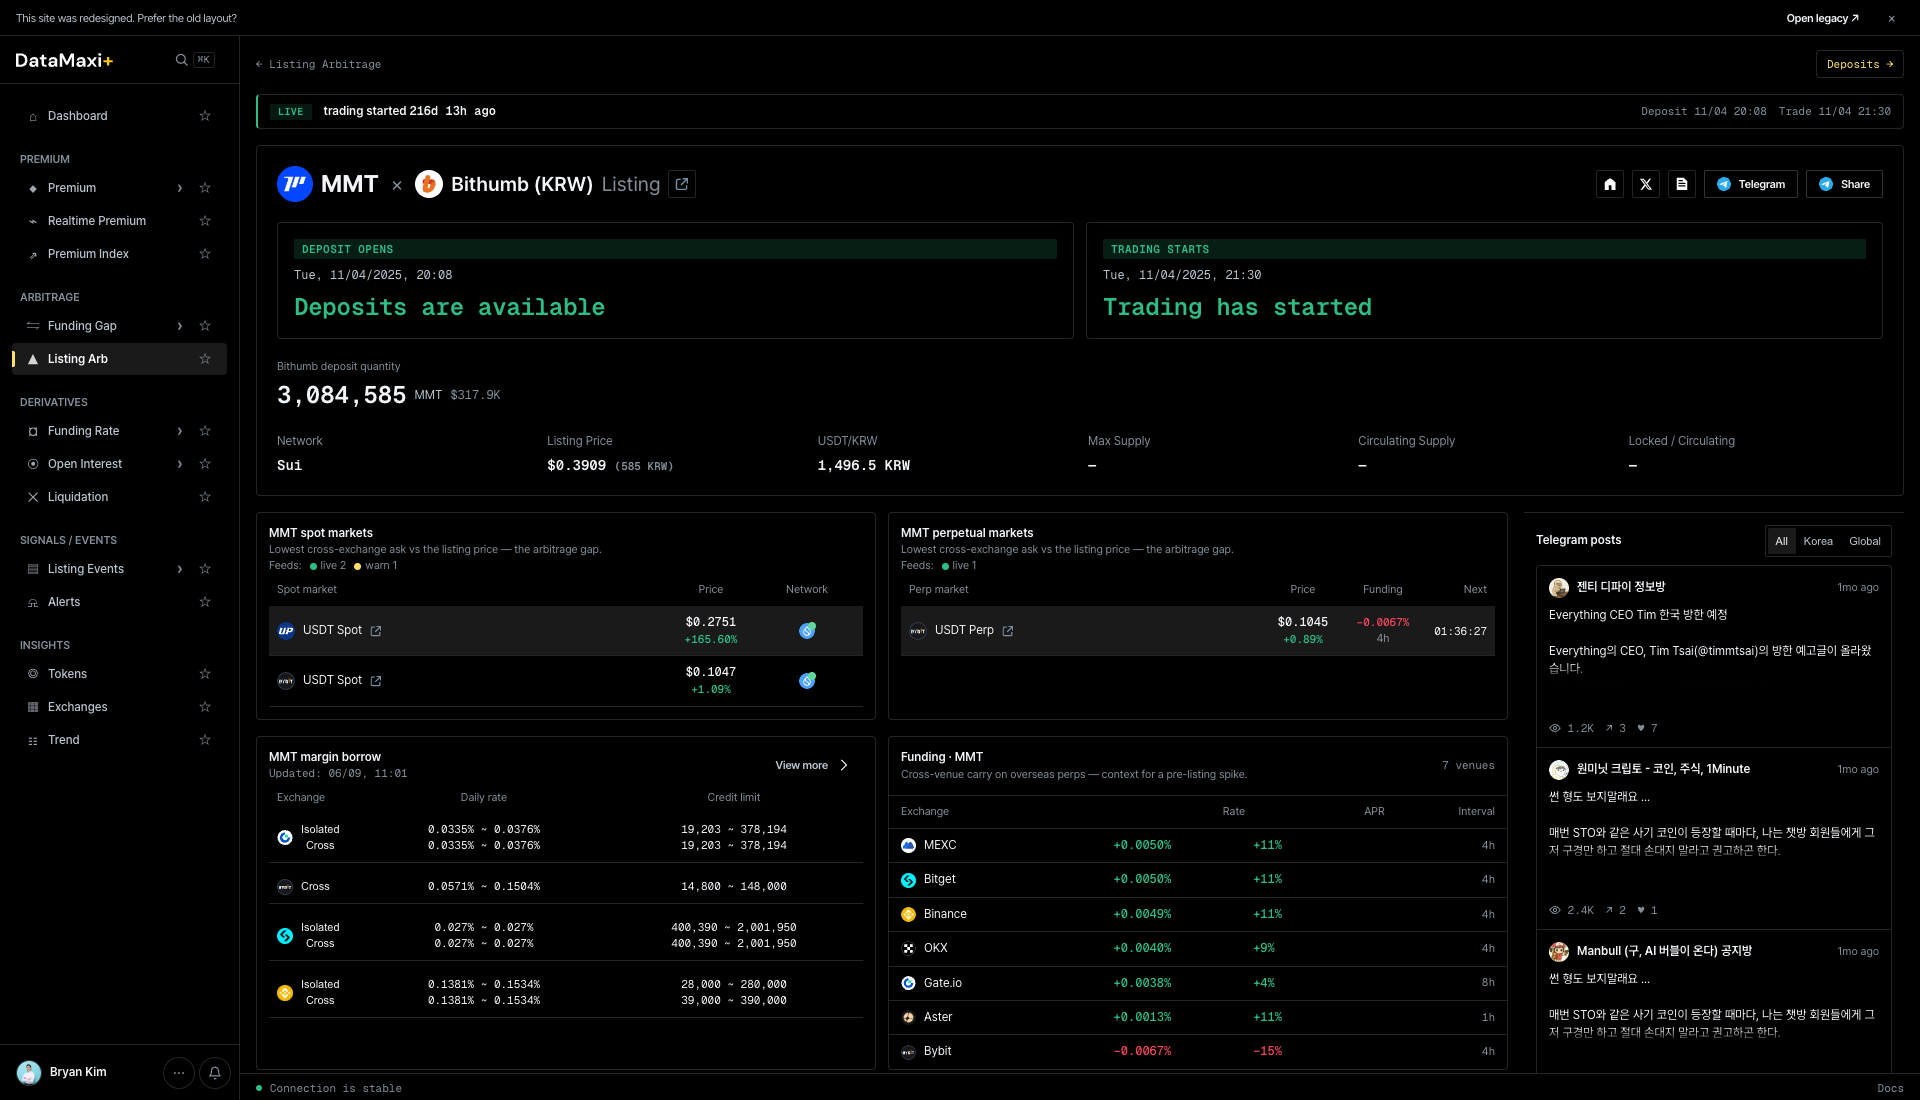Expand the Funding Gap submenu chevron
1920x1100 pixels.
click(x=180, y=326)
